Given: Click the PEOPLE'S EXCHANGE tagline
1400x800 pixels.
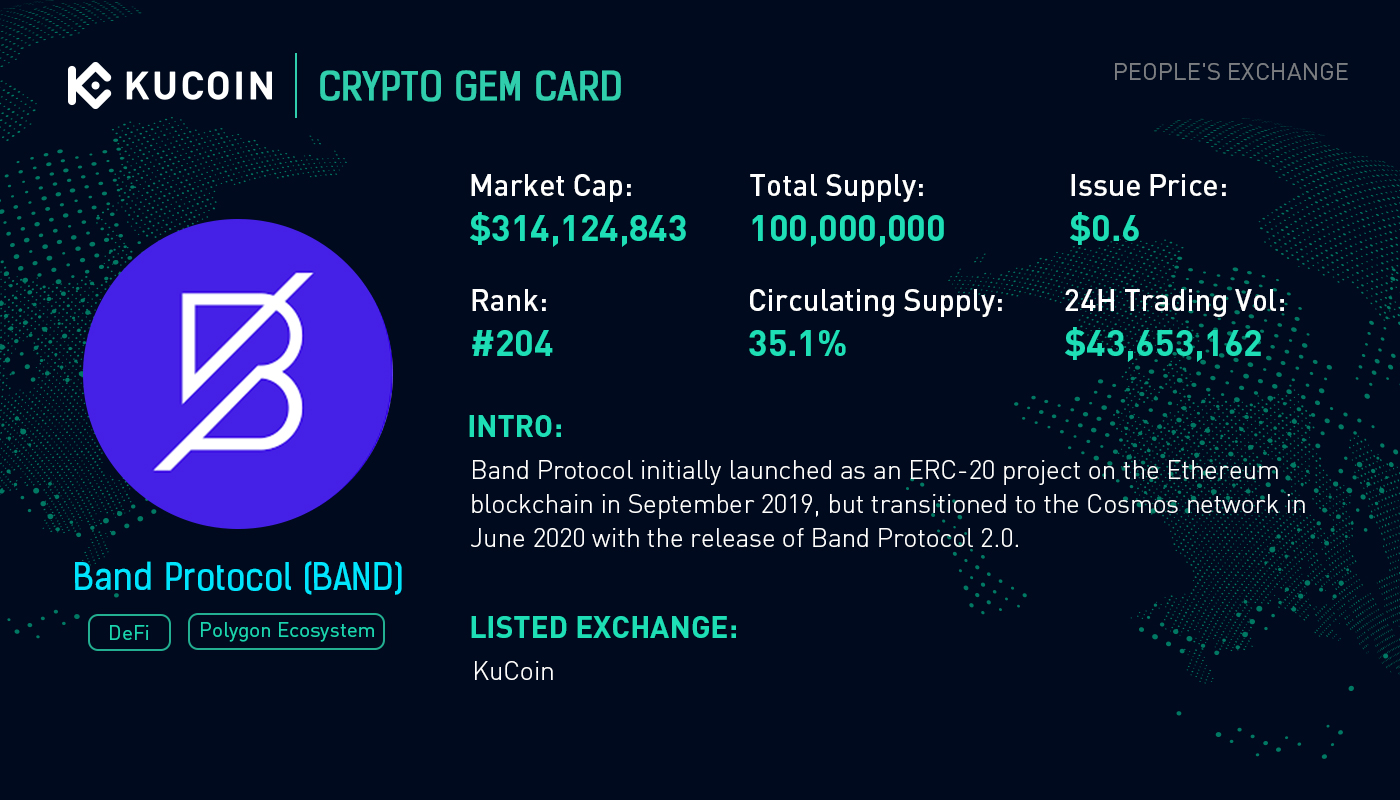Looking at the screenshot, I should (1231, 72).
